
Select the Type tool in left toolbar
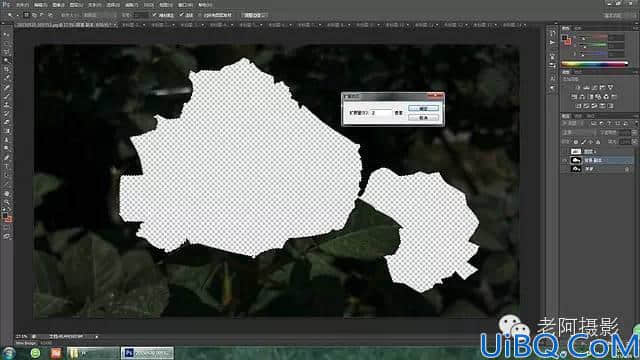(x=7, y=167)
